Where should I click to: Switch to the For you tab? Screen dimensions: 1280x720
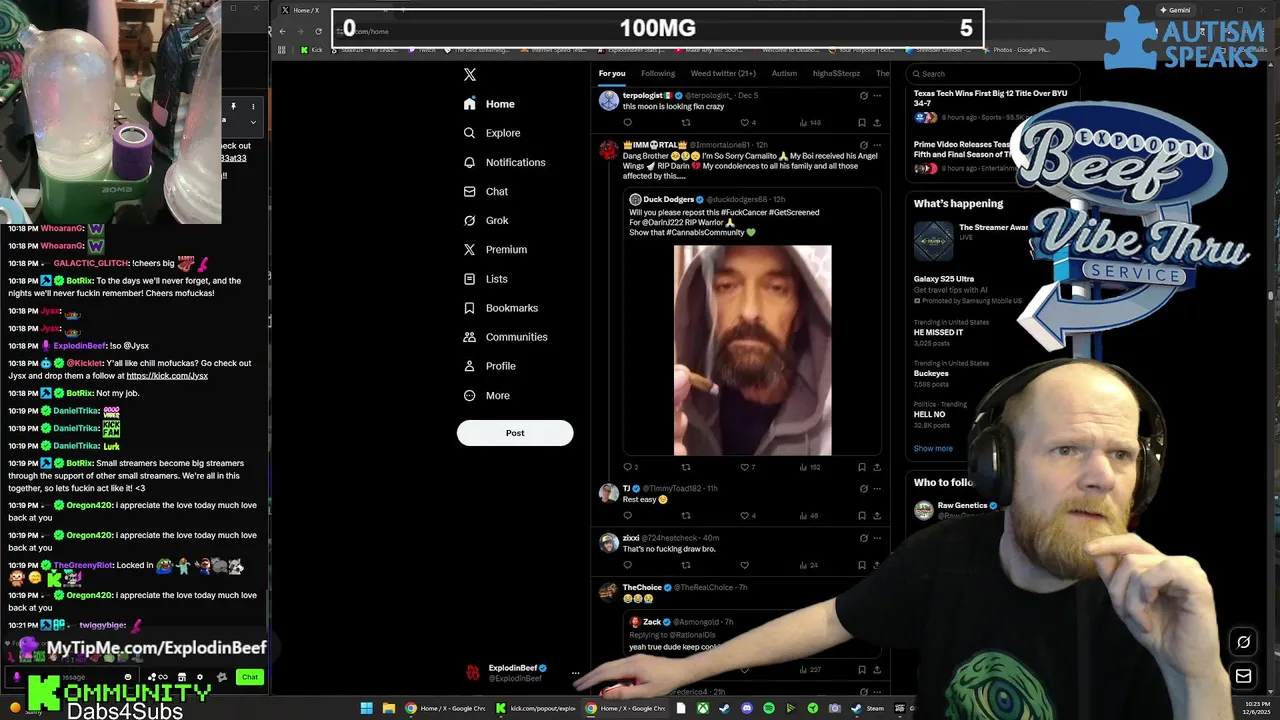(x=612, y=73)
